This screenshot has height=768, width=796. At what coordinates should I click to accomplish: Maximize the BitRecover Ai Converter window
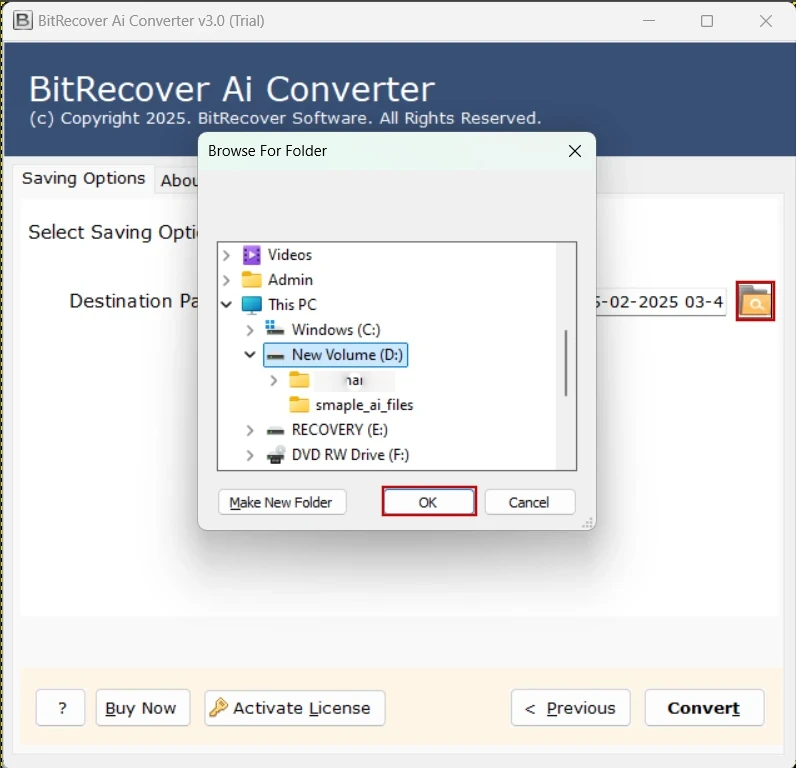[707, 21]
